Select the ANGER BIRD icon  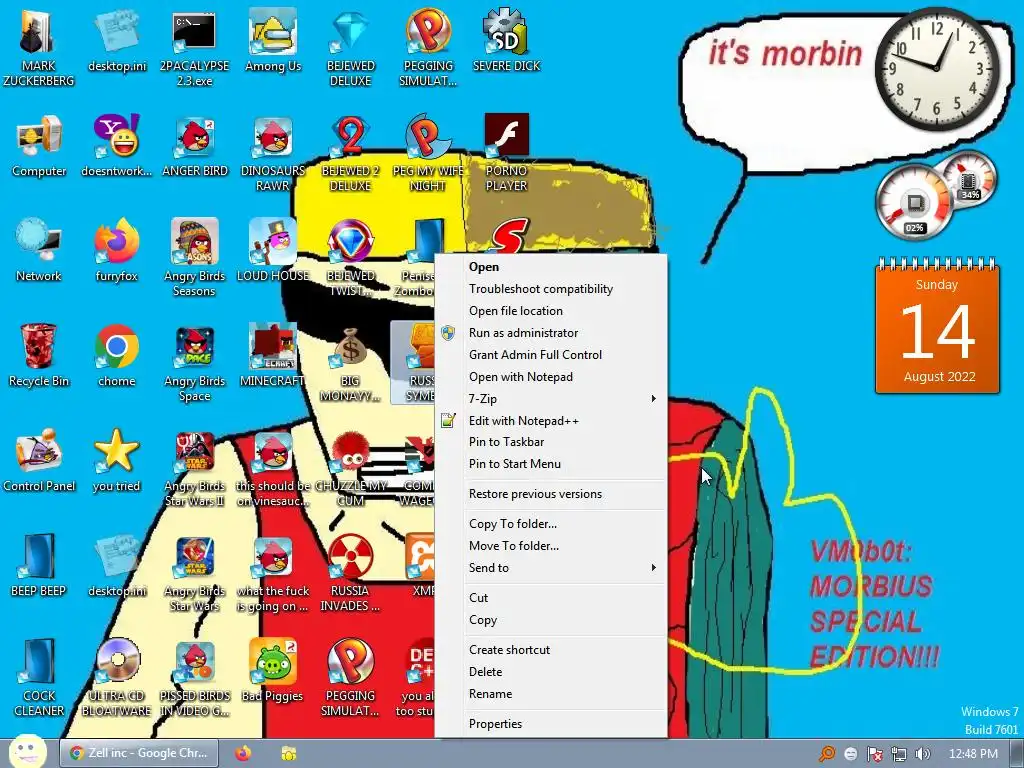coord(195,146)
